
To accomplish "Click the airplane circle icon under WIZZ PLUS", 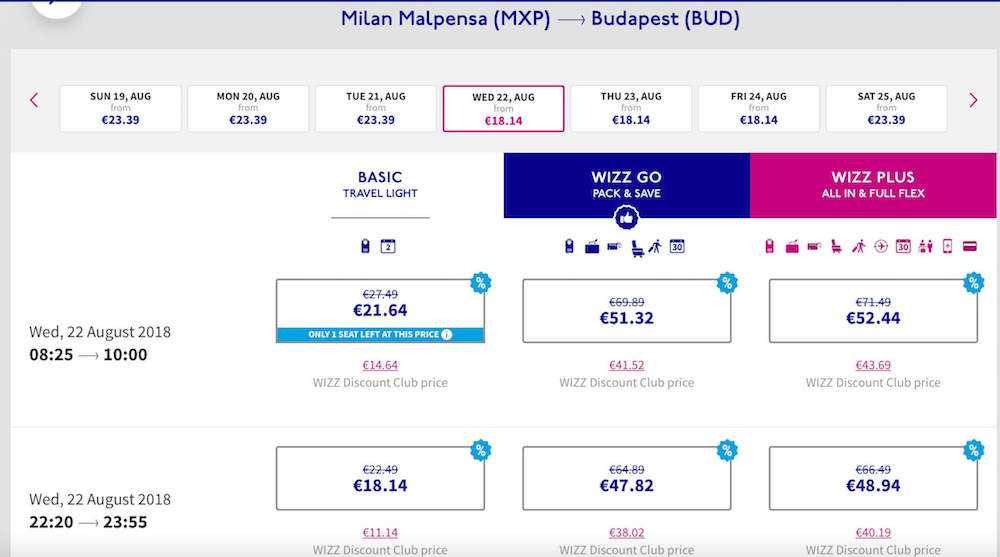I will click(881, 246).
